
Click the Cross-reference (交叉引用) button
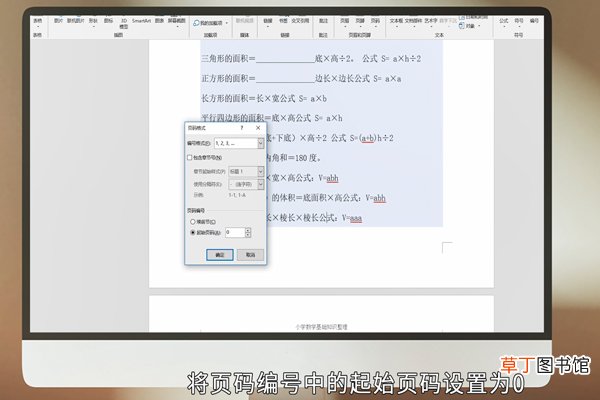click(300, 21)
